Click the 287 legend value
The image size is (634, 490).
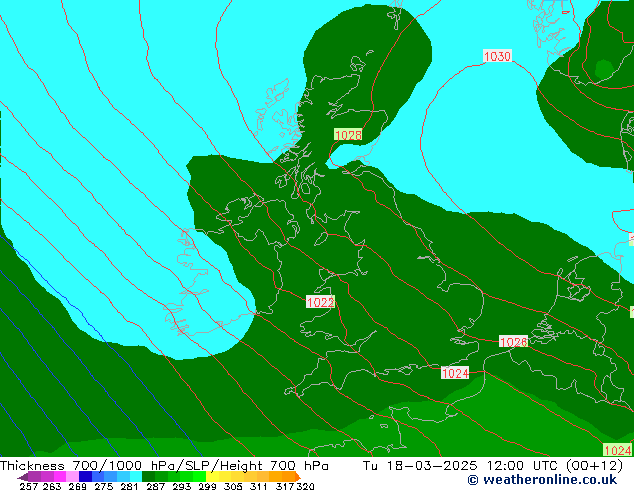coord(156,486)
